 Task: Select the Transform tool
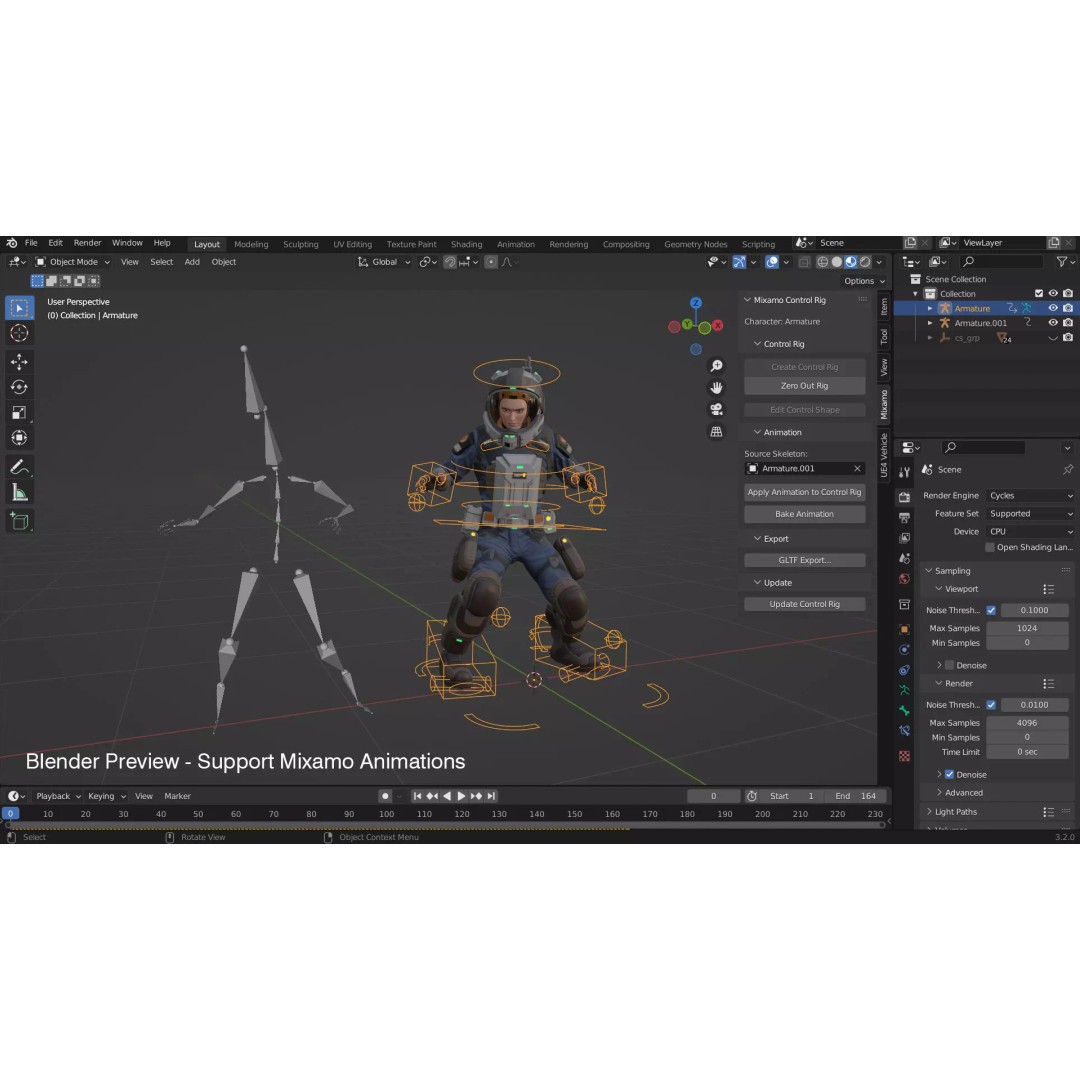click(19, 438)
